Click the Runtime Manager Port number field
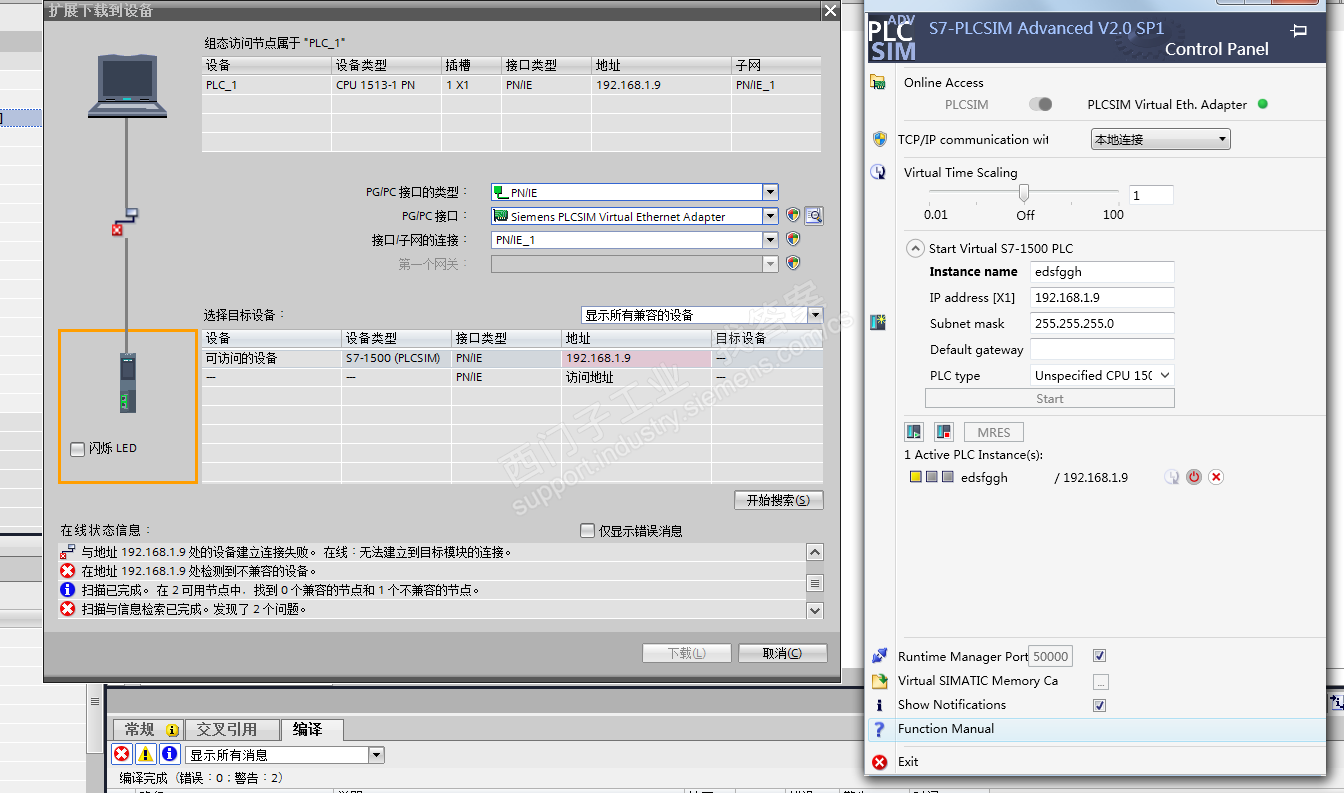 [x=1051, y=656]
